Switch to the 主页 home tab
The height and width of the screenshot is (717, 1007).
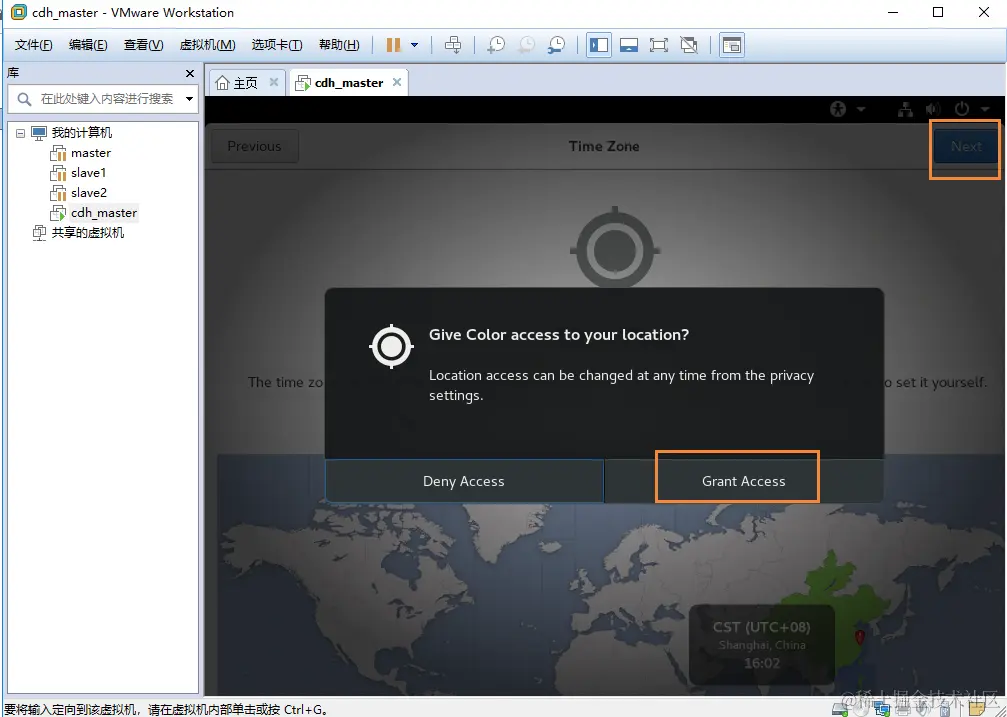(245, 83)
